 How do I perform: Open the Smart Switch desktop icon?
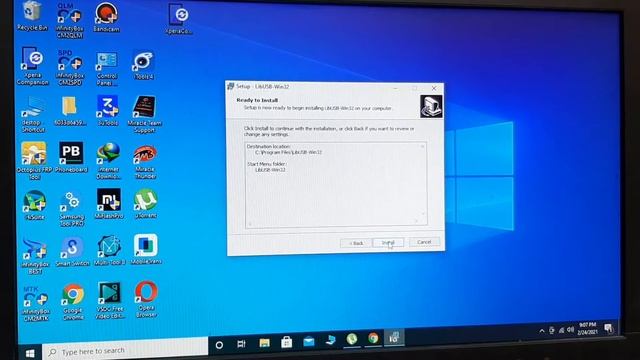pyautogui.click(x=72, y=251)
